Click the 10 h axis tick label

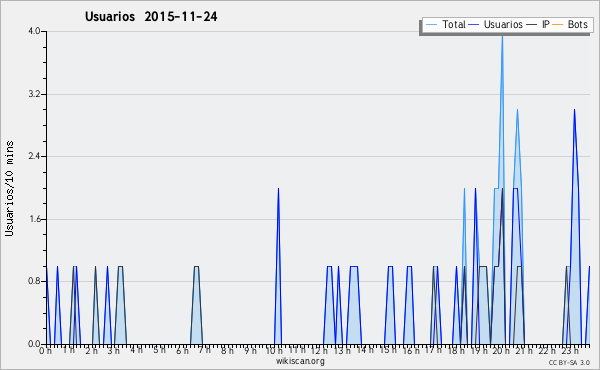coord(274,351)
